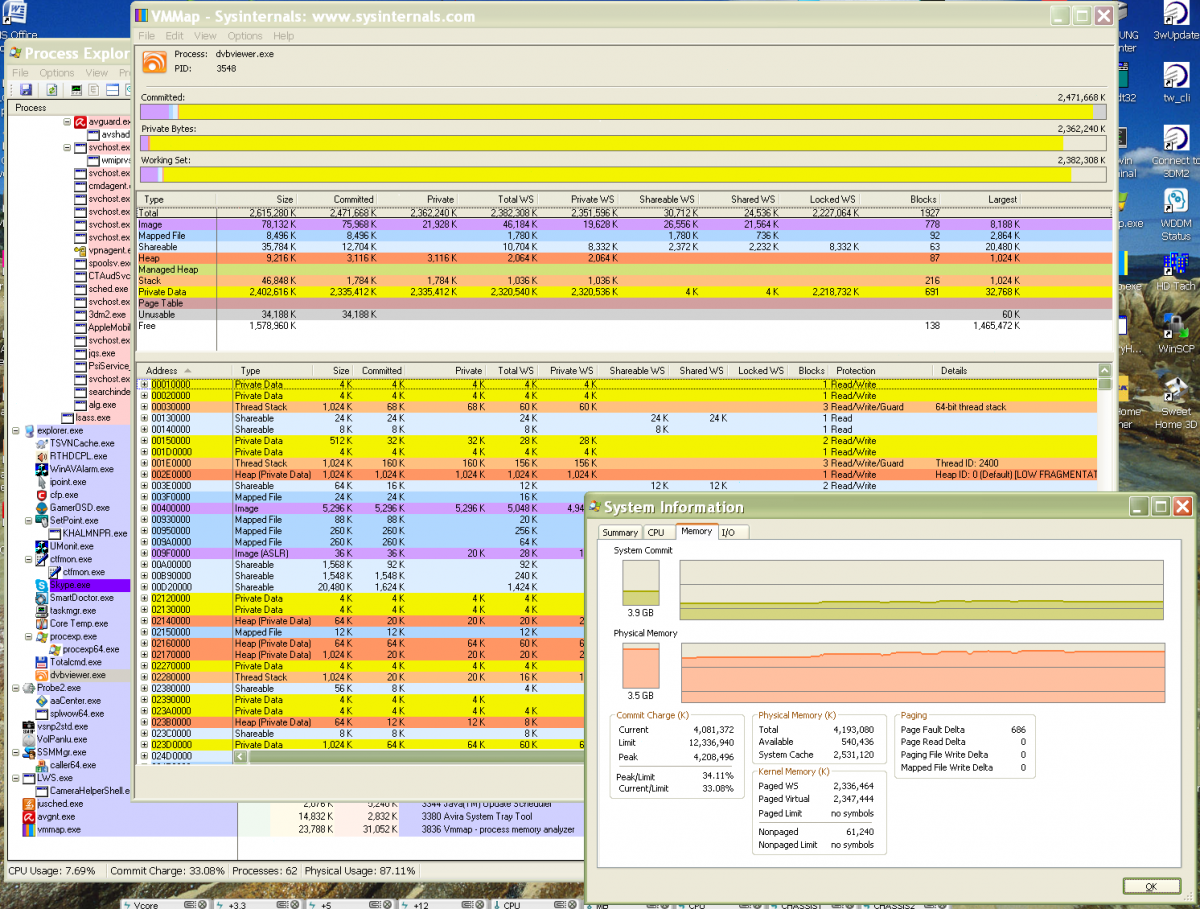Expand address 00010000 row in VMMap

pos(144,384)
